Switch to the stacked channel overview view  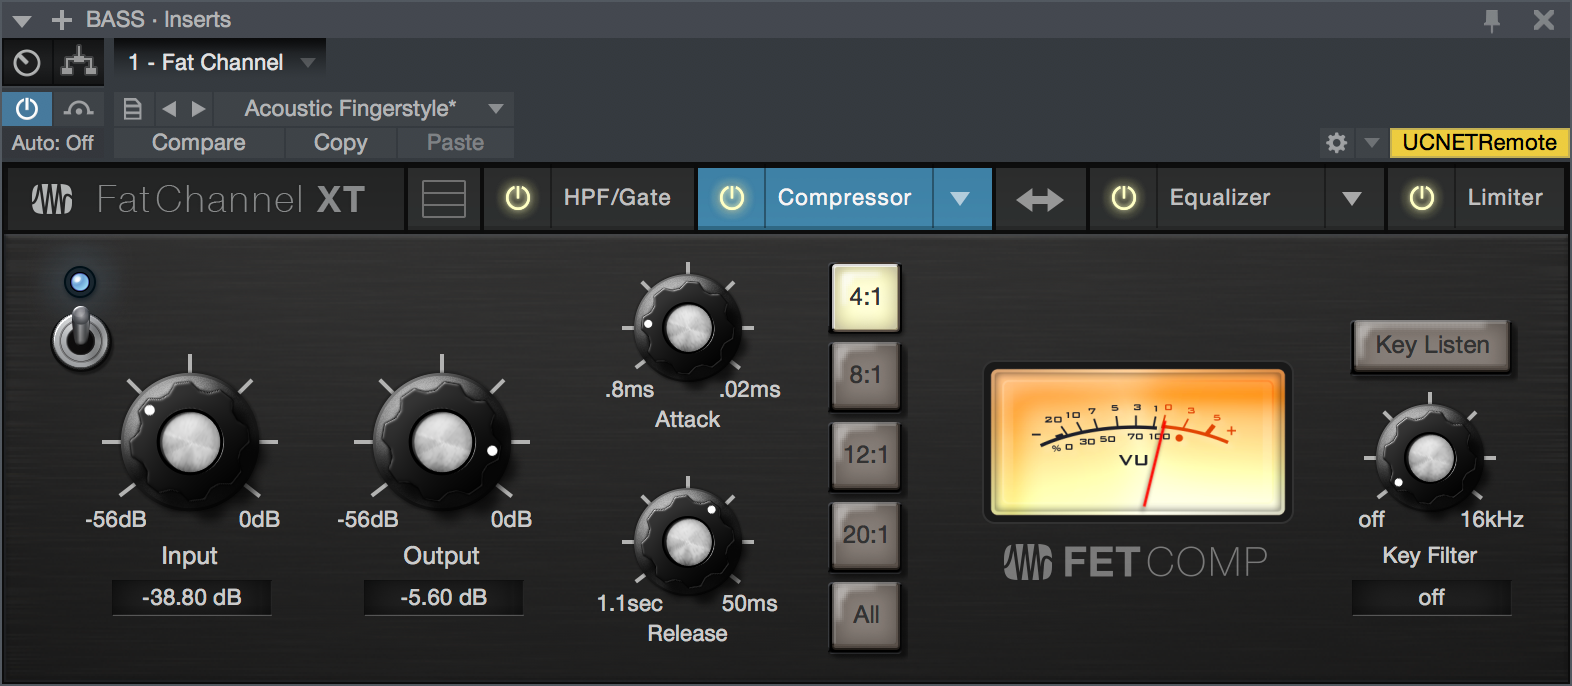coord(443,198)
